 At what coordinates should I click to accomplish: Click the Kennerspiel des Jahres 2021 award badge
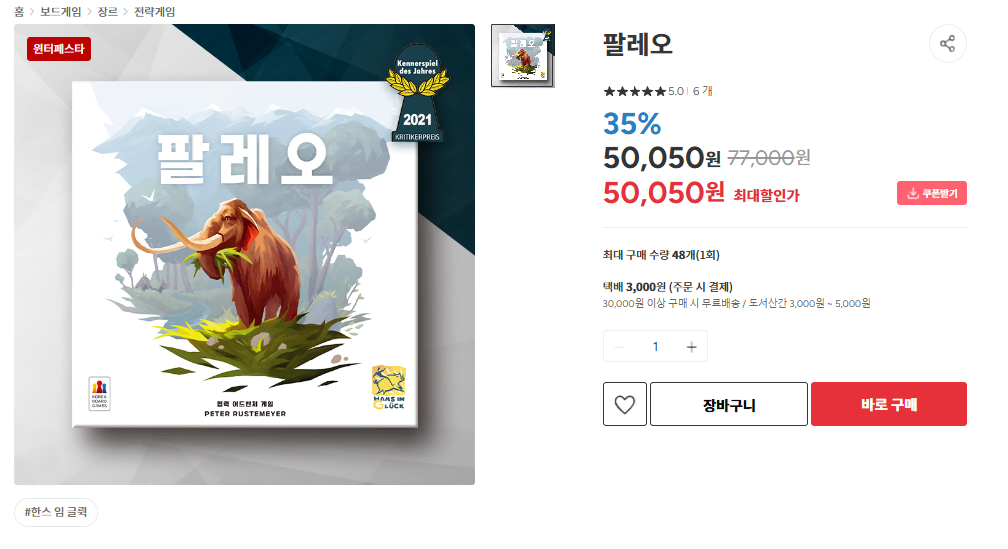pyautogui.click(x=417, y=93)
